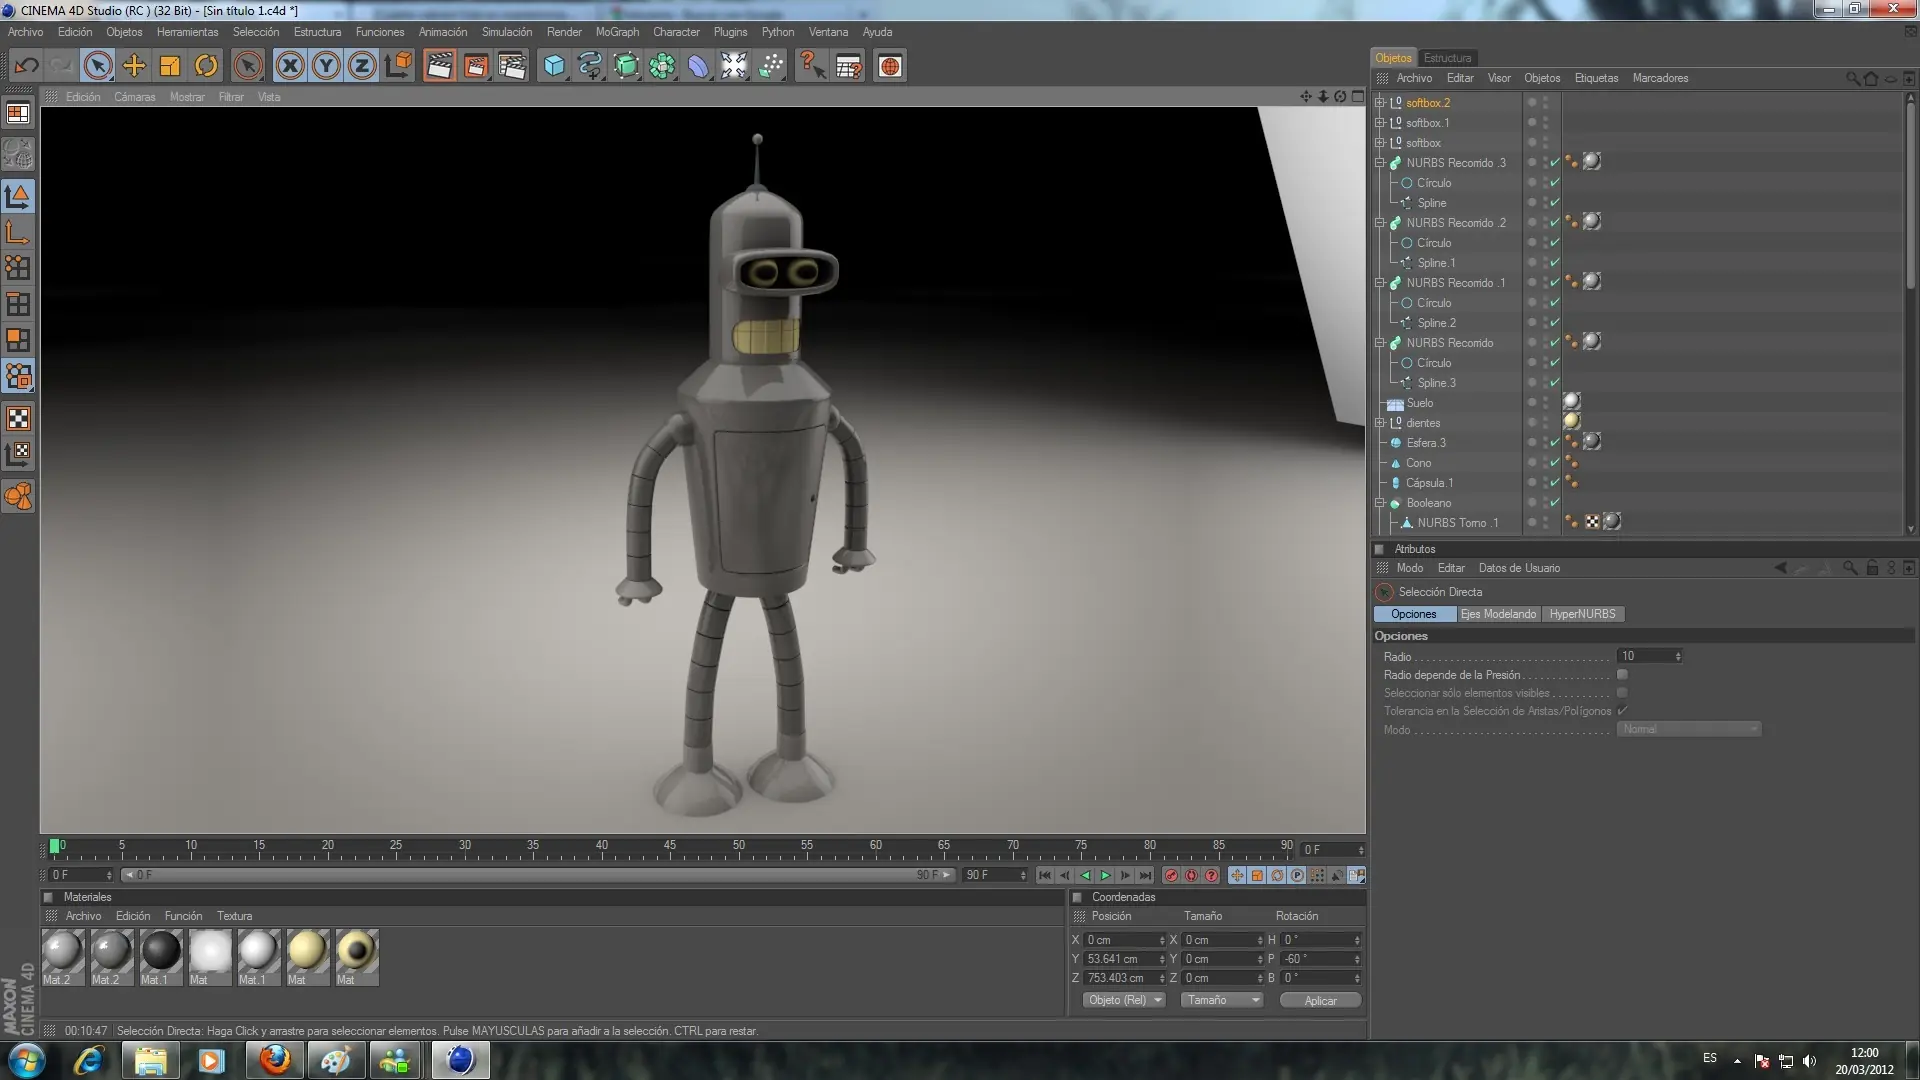Toggle the enable checkmark for Cono
The height and width of the screenshot is (1080, 1920).
(x=1555, y=463)
